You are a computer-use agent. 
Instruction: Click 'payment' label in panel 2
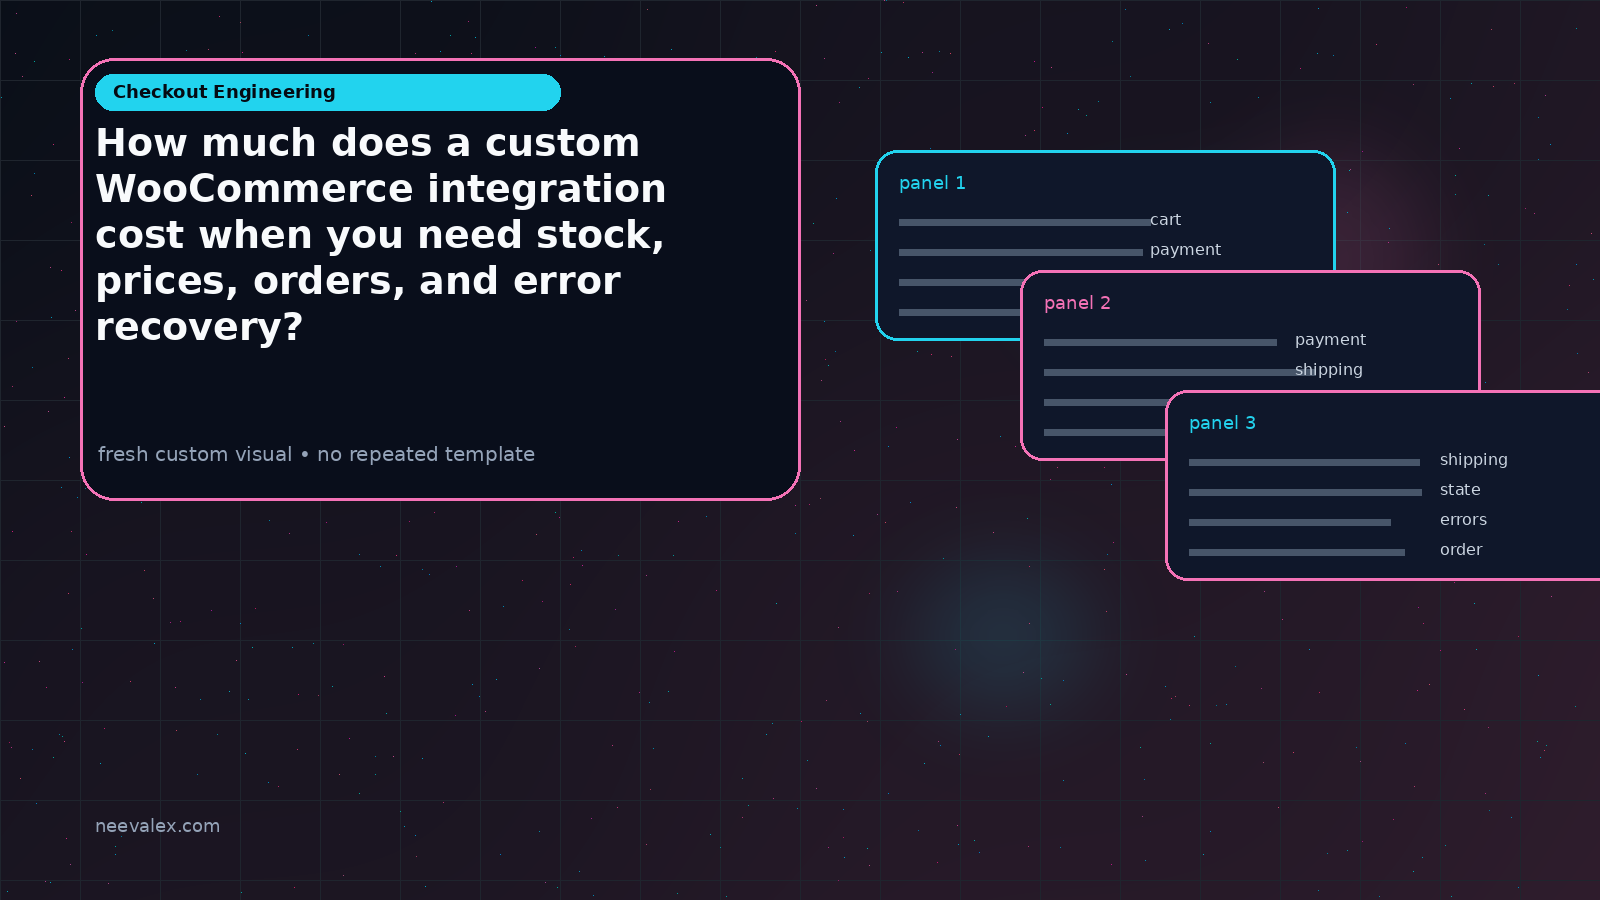[x=1330, y=340]
